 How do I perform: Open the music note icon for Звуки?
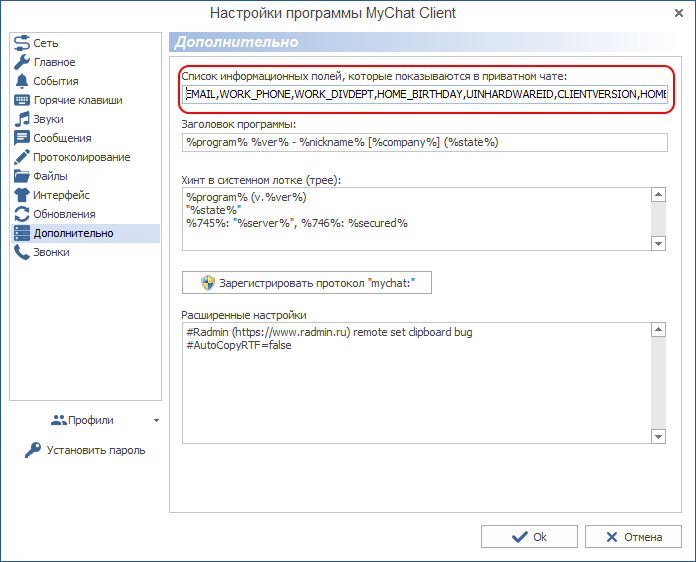click(22, 119)
